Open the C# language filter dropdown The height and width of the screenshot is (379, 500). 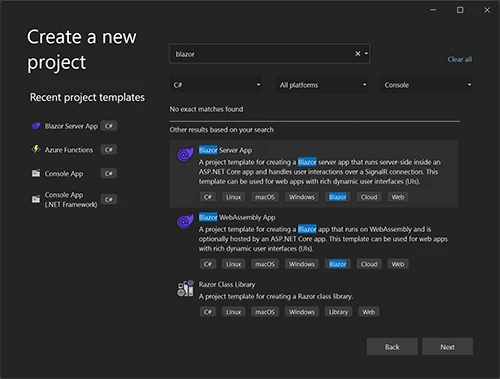click(216, 85)
